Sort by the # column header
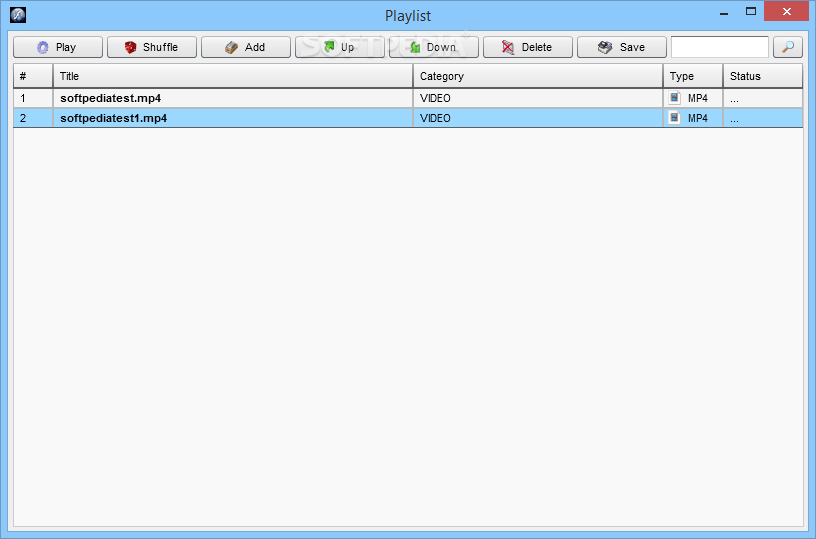This screenshot has width=816, height=539. (33, 76)
